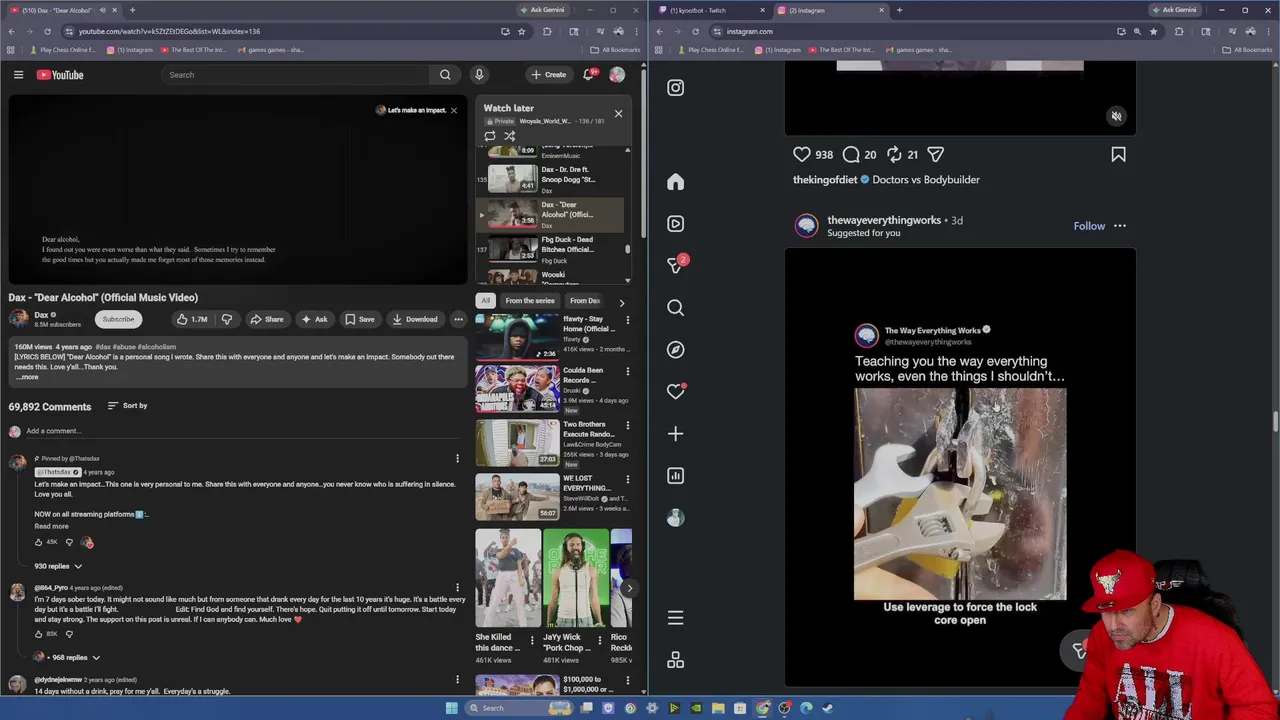Download the Dear Alcohol video
This screenshot has height=720, width=1280.
415,319
